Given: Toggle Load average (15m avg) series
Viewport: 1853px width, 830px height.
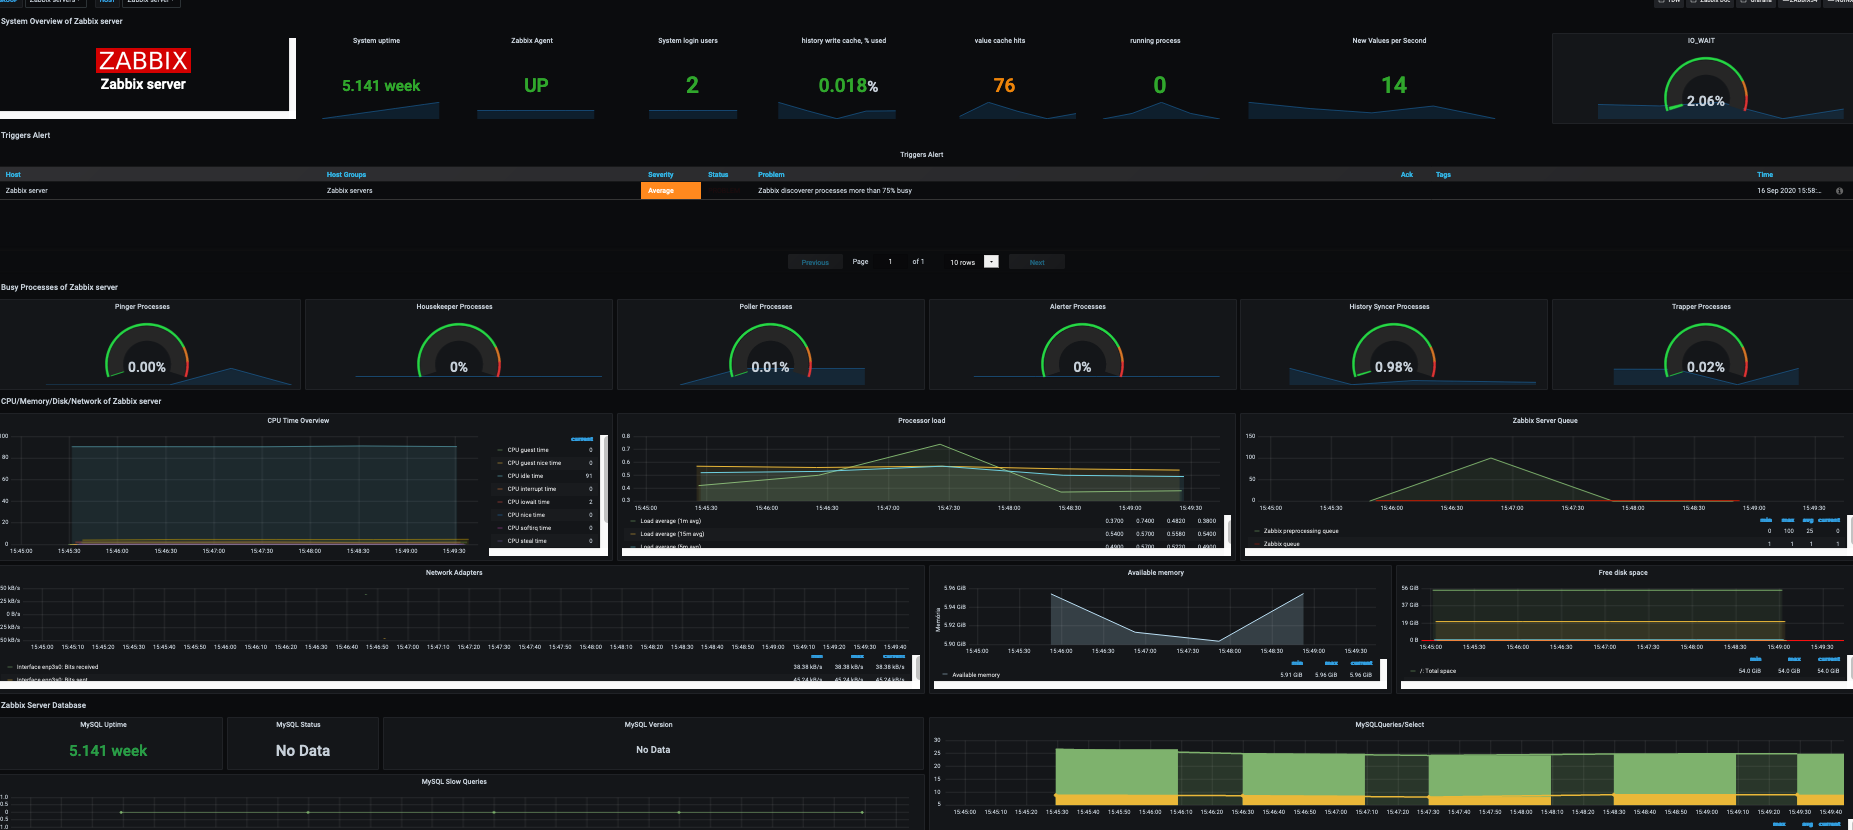Looking at the screenshot, I should [x=672, y=534].
